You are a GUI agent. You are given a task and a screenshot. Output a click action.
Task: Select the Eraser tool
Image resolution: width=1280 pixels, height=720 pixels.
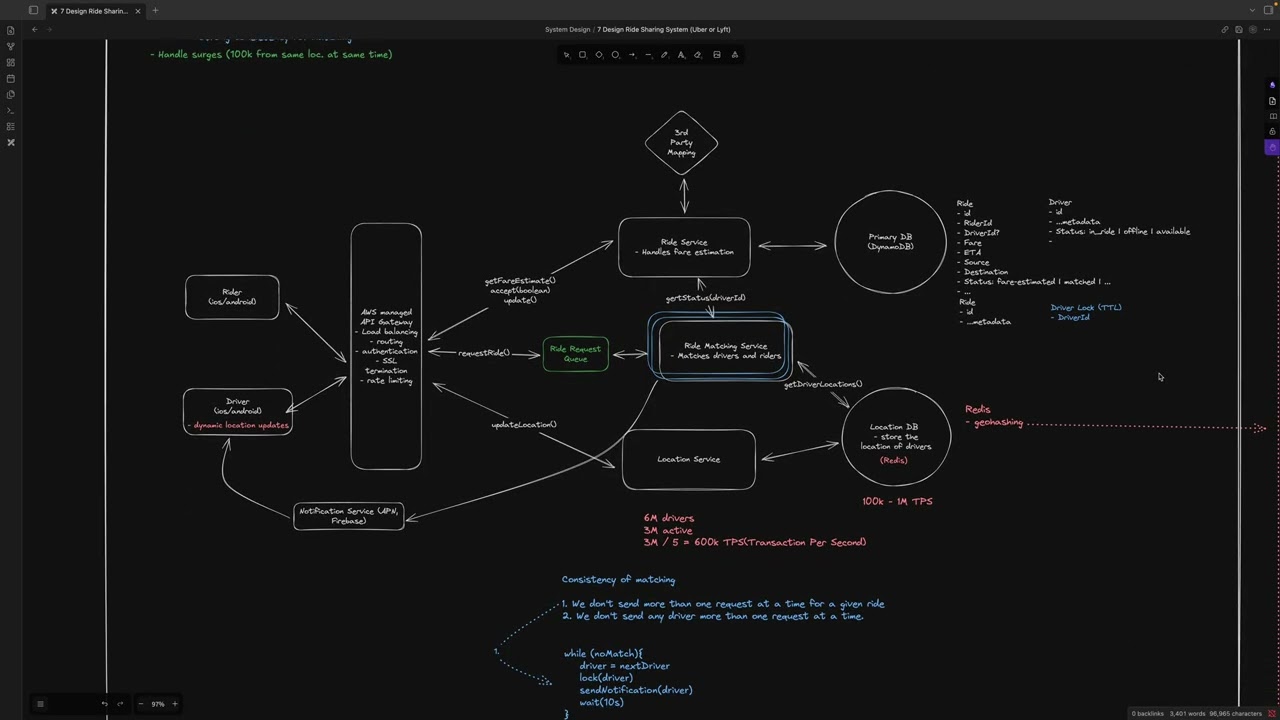click(x=697, y=55)
